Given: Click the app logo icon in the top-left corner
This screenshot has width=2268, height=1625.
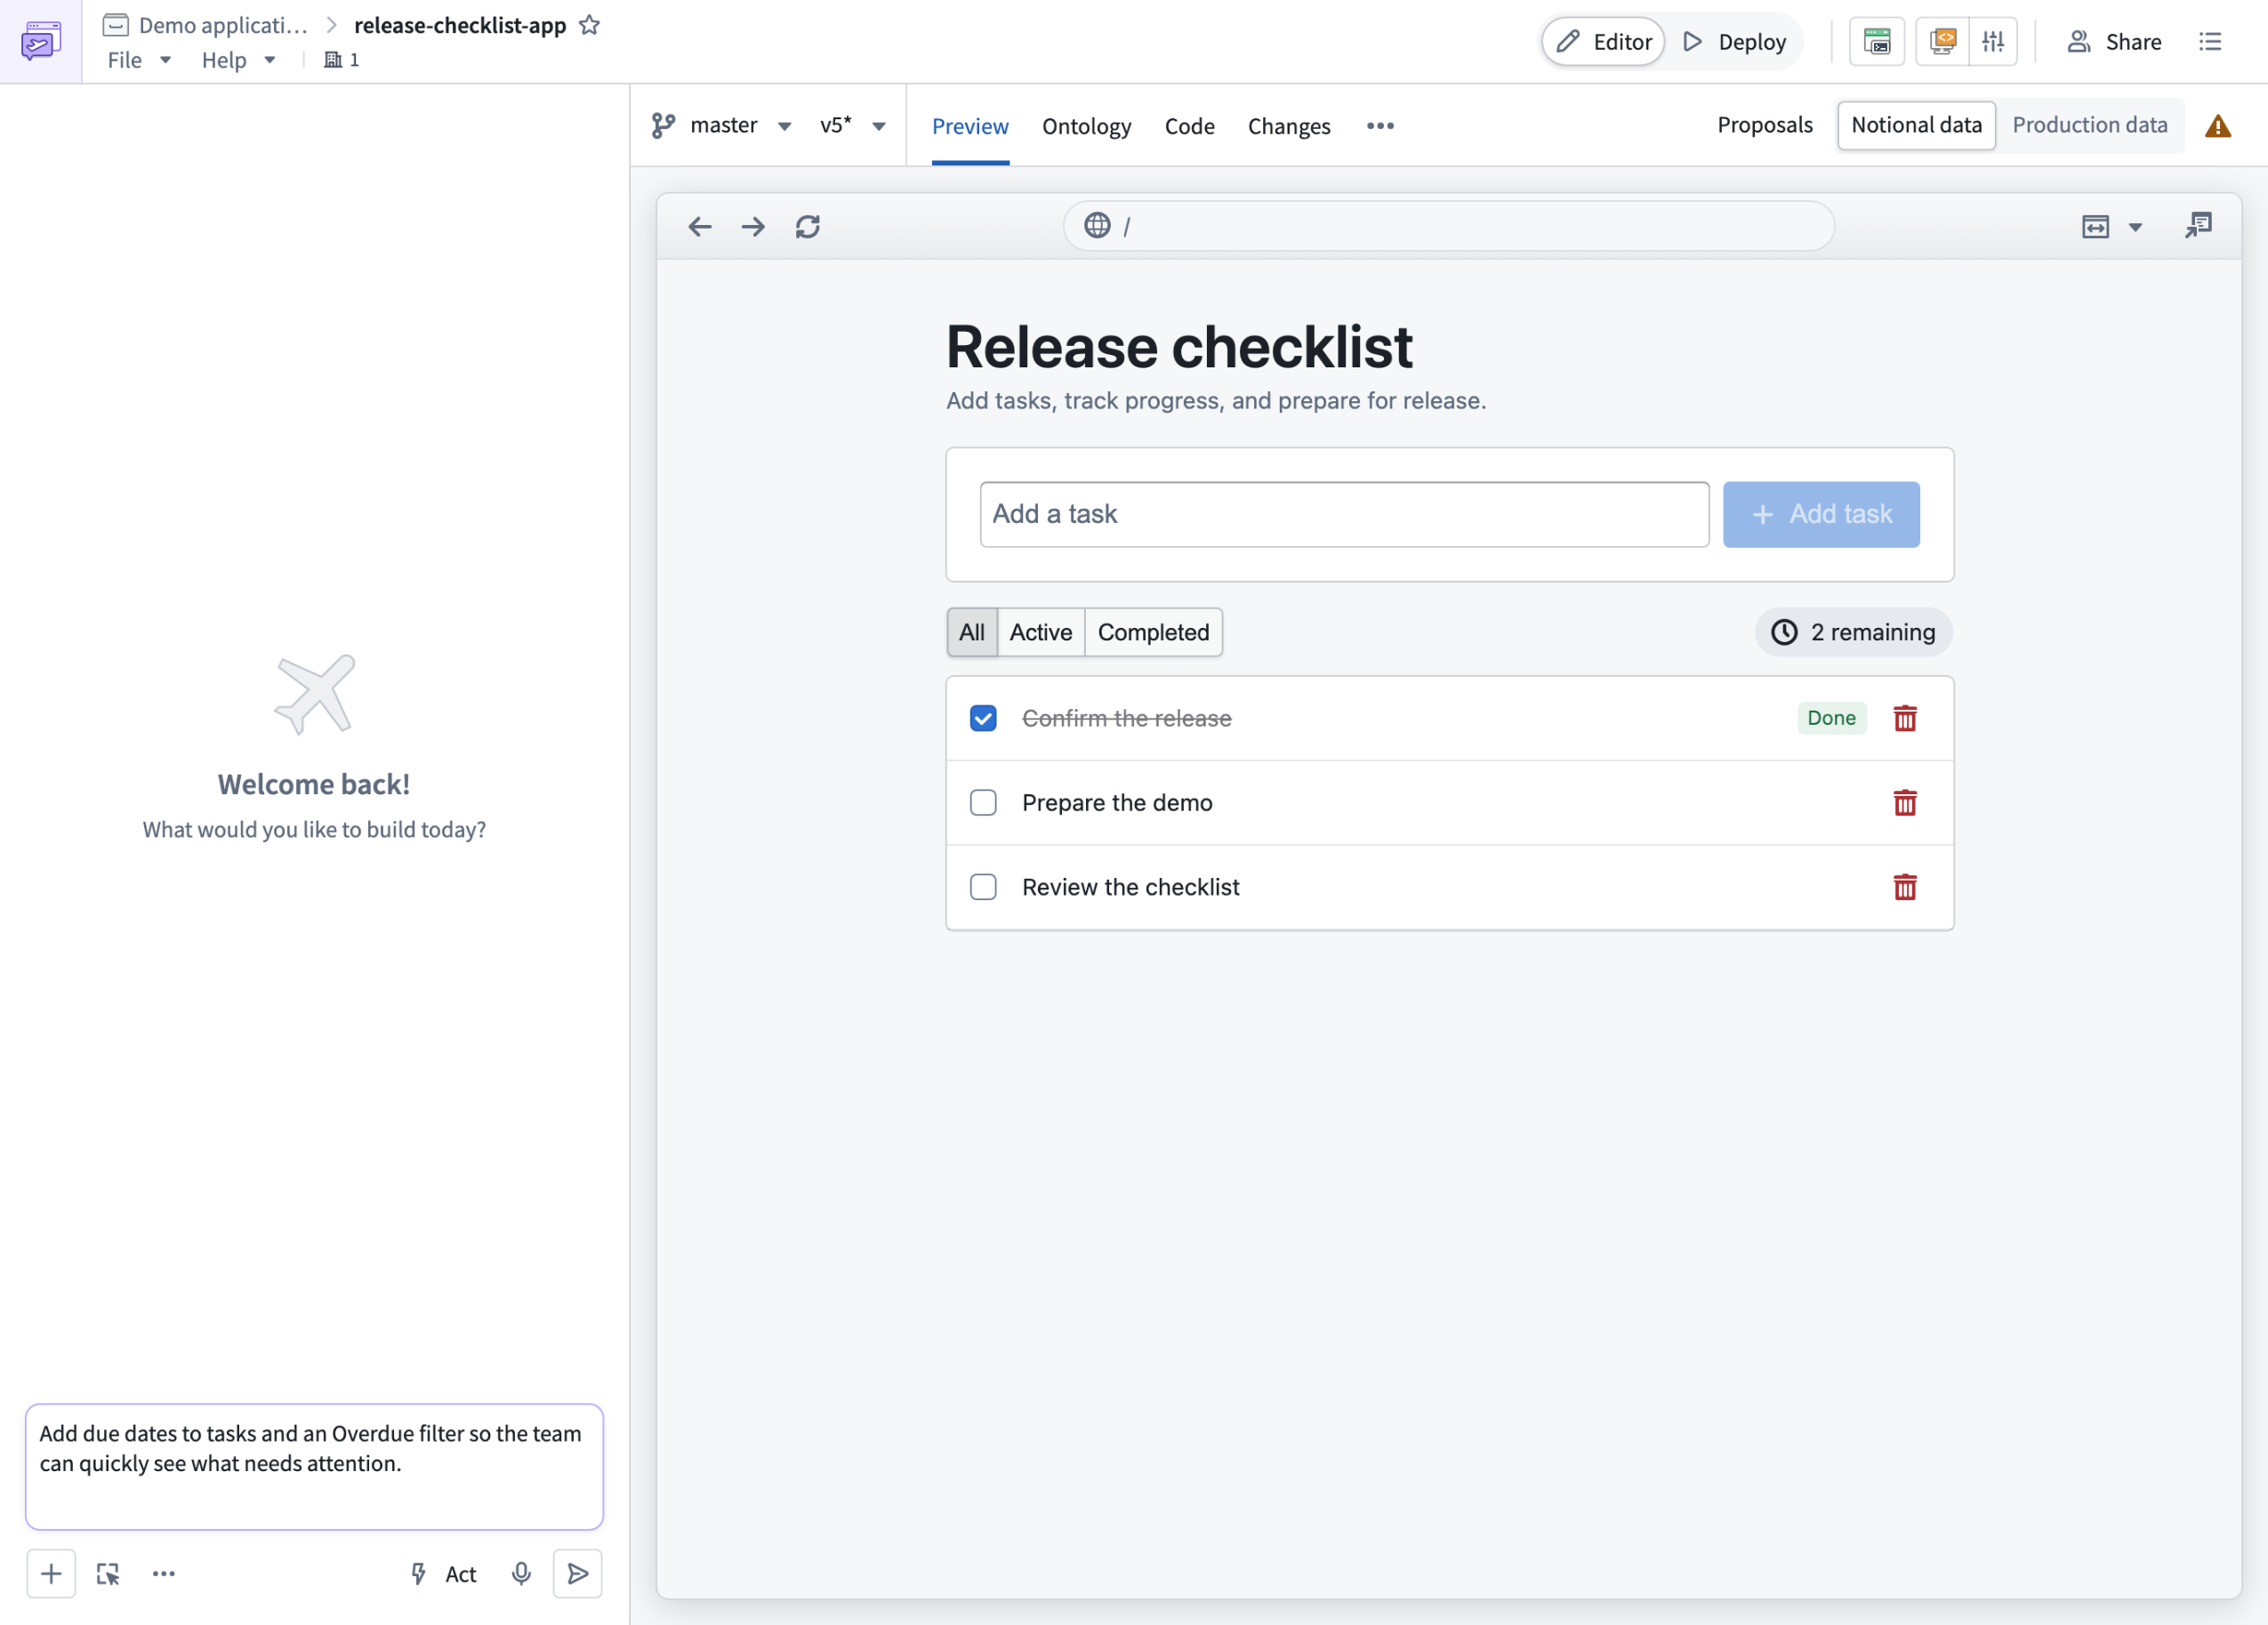Looking at the screenshot, I should (41, 41).
